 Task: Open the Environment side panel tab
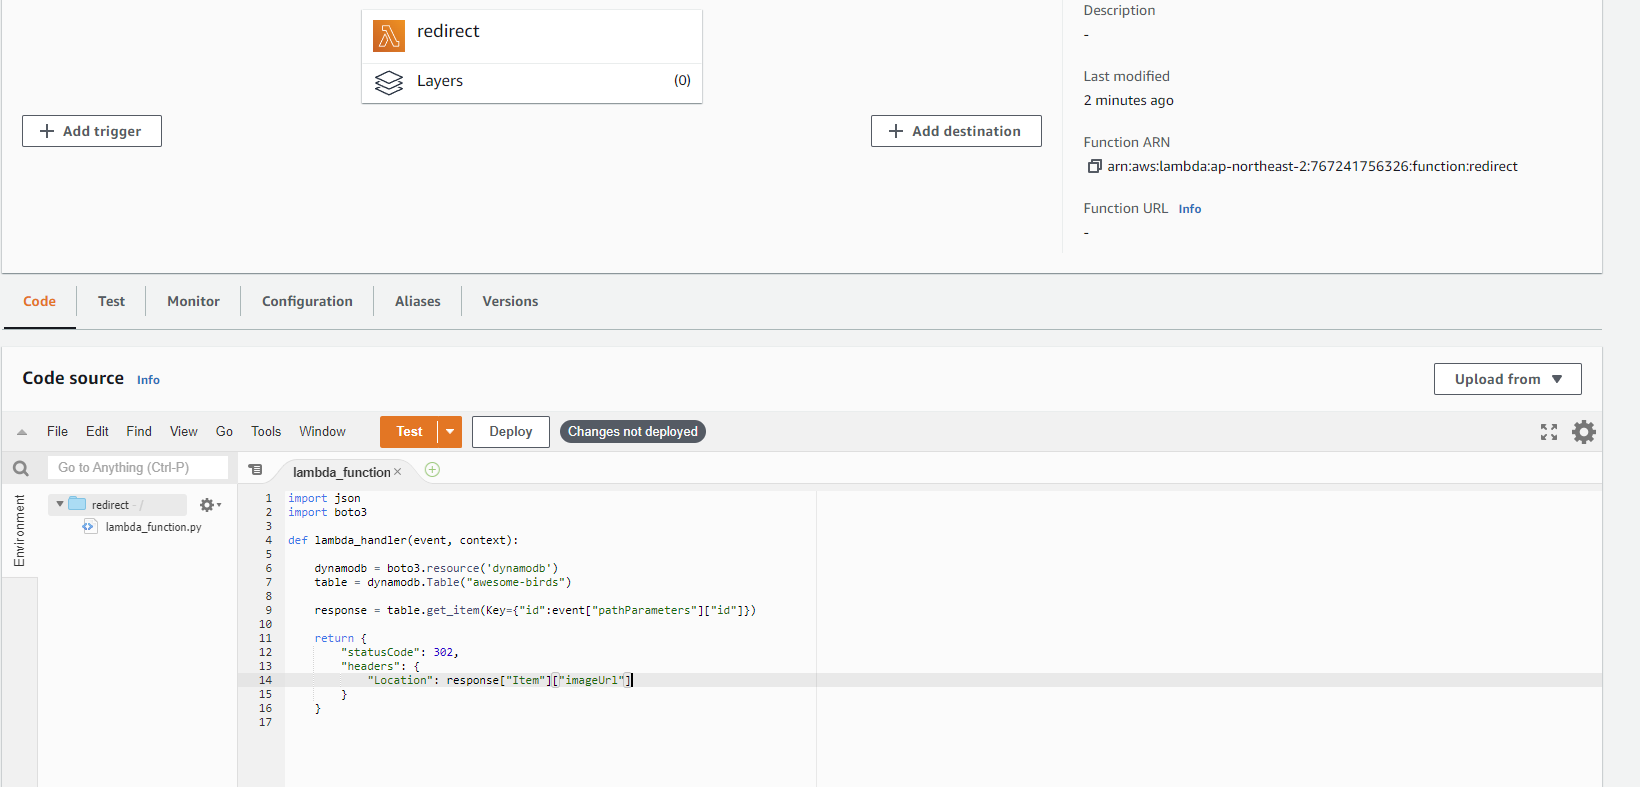pyautogui.click(x=19, y=531)
